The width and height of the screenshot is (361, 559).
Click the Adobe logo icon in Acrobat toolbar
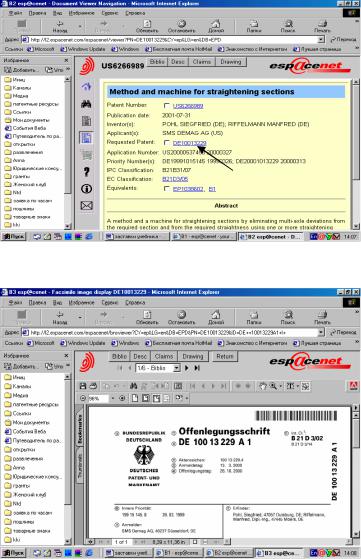click(353, 386)
